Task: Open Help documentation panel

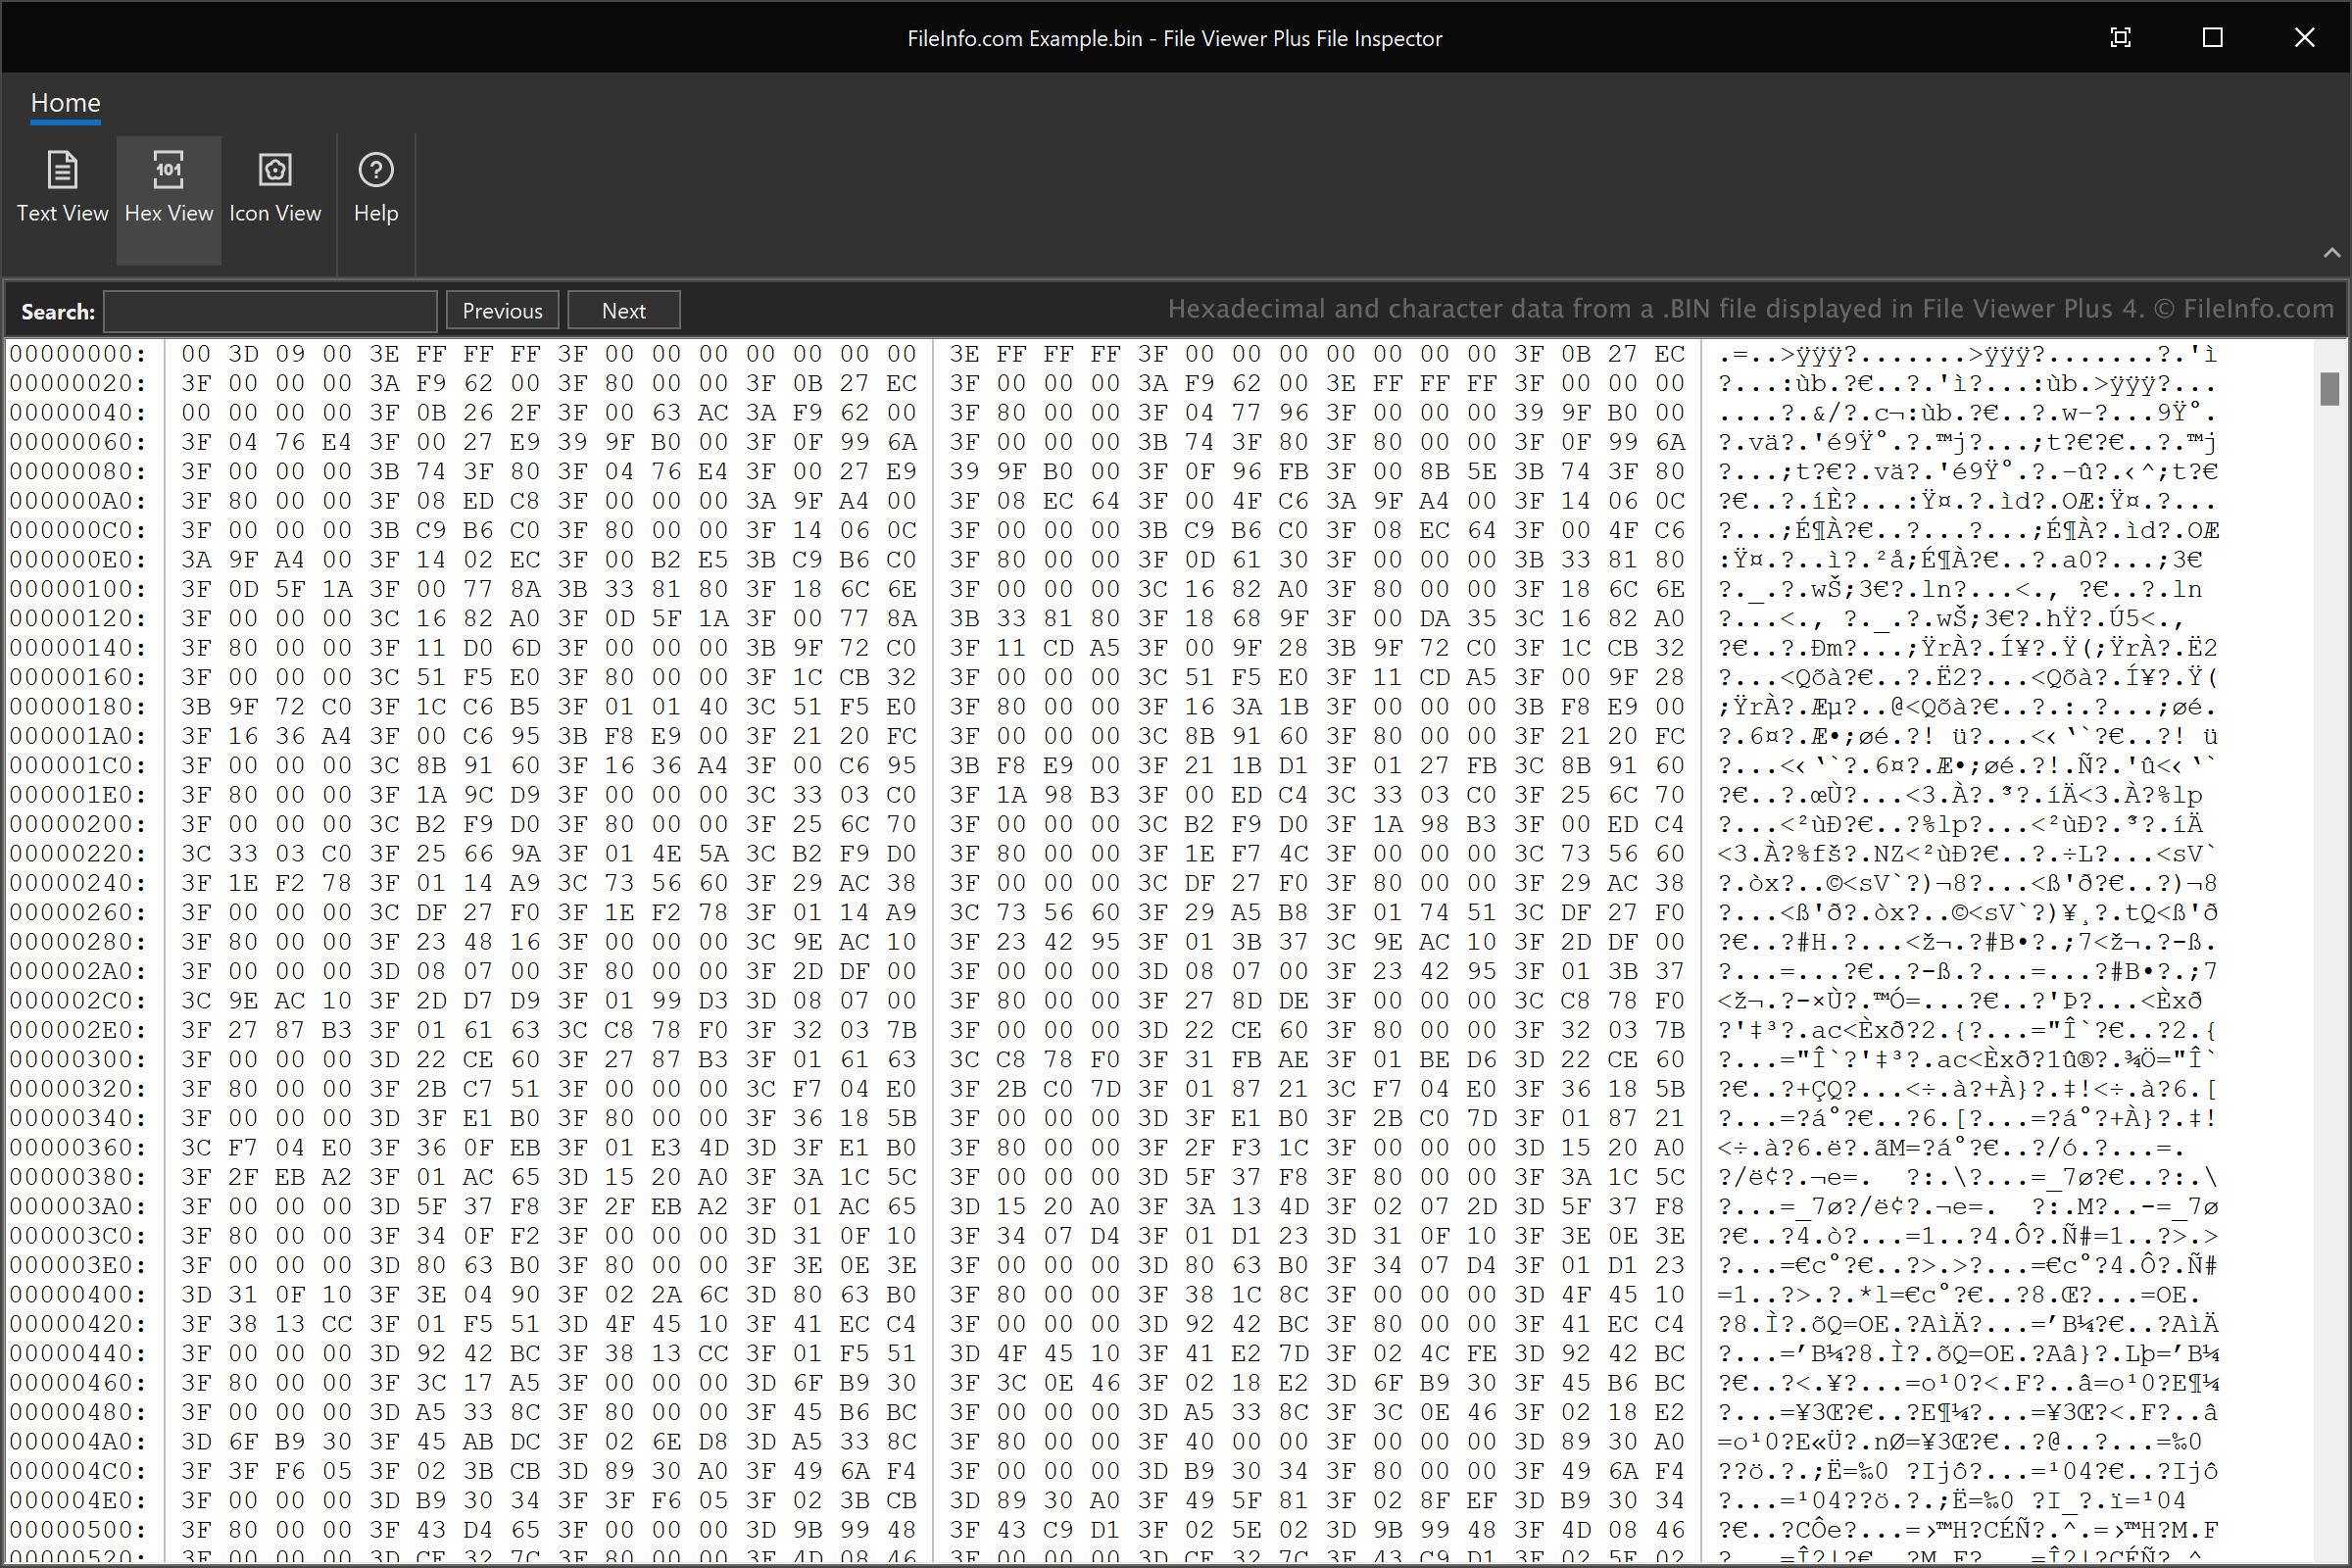Action: pyautogui.click(x=376, y=184)
